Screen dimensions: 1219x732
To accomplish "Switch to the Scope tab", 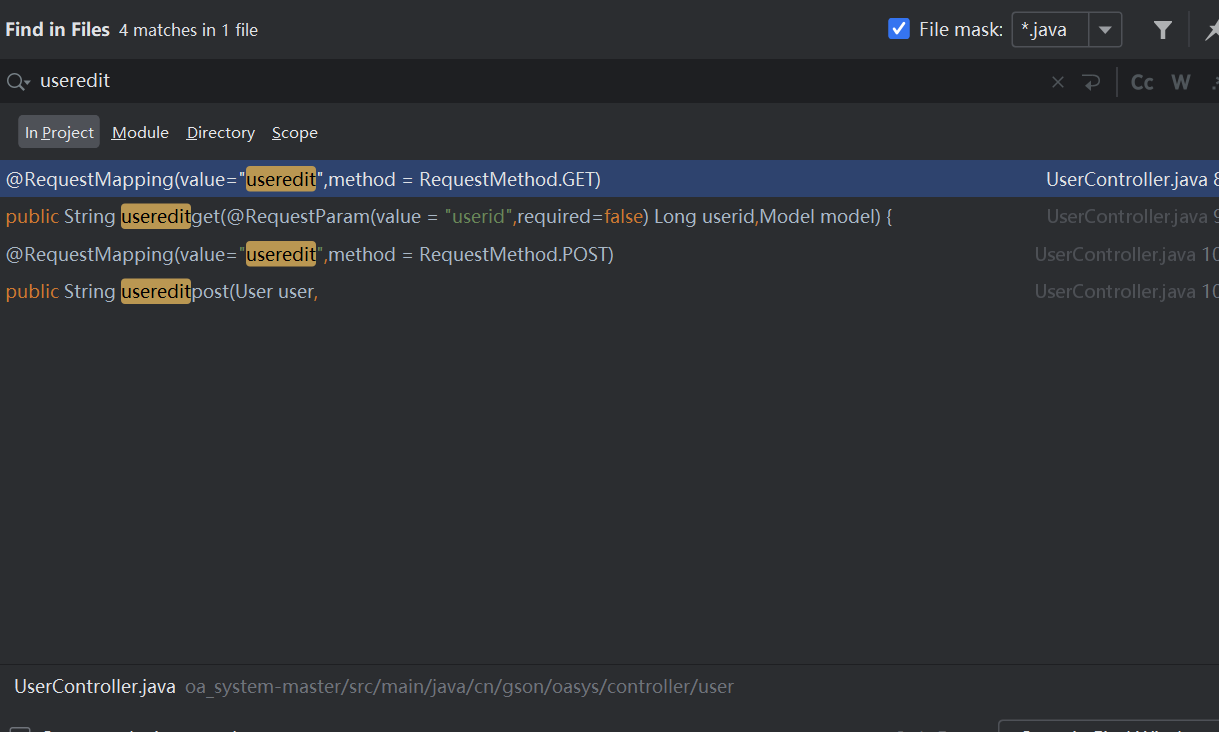I will coord(294,132).
